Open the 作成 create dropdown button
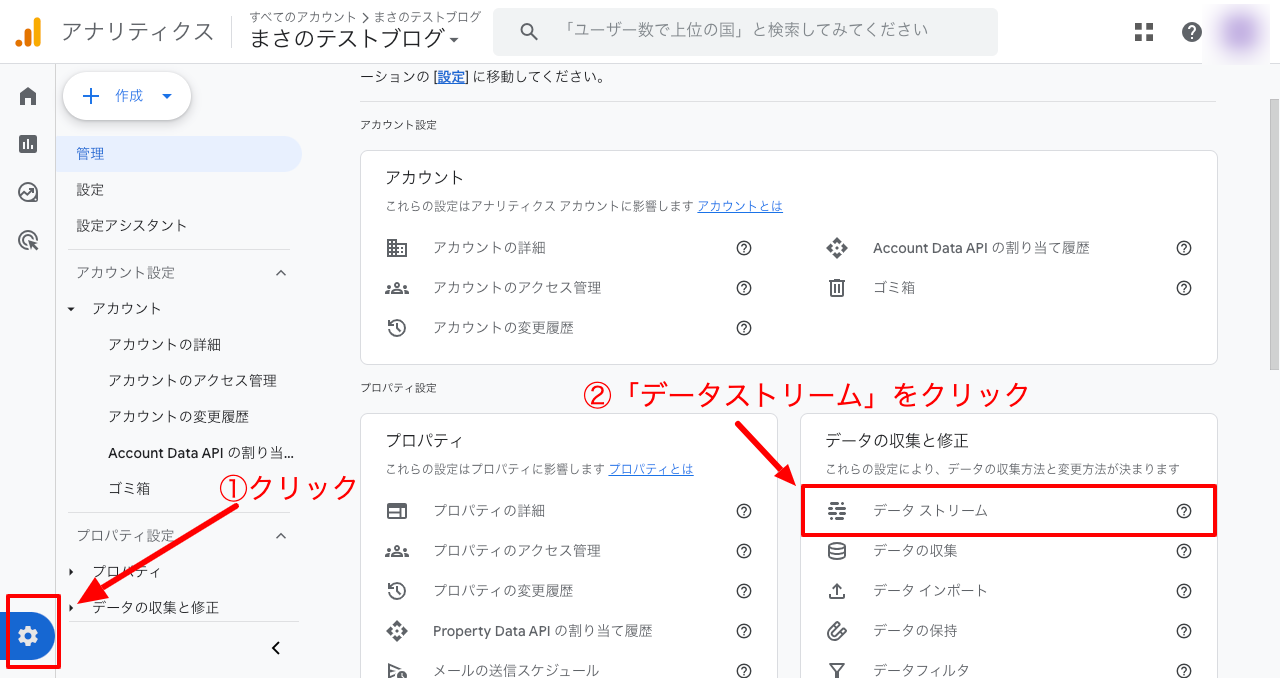The image size is (1280, 678). click(127, 96)
